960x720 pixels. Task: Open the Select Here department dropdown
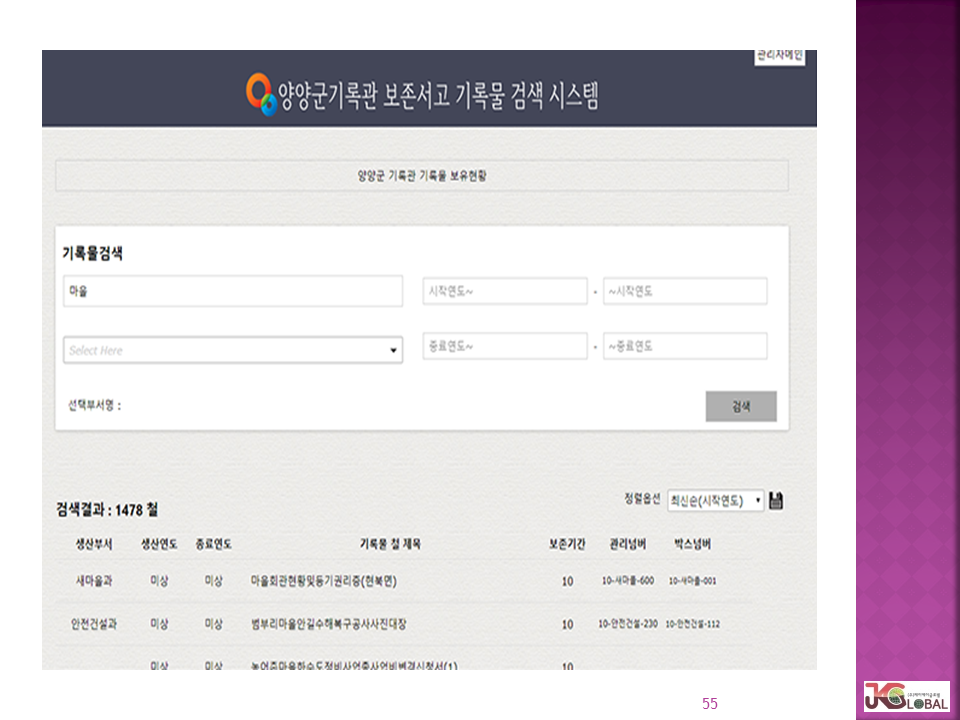[233, 350]
